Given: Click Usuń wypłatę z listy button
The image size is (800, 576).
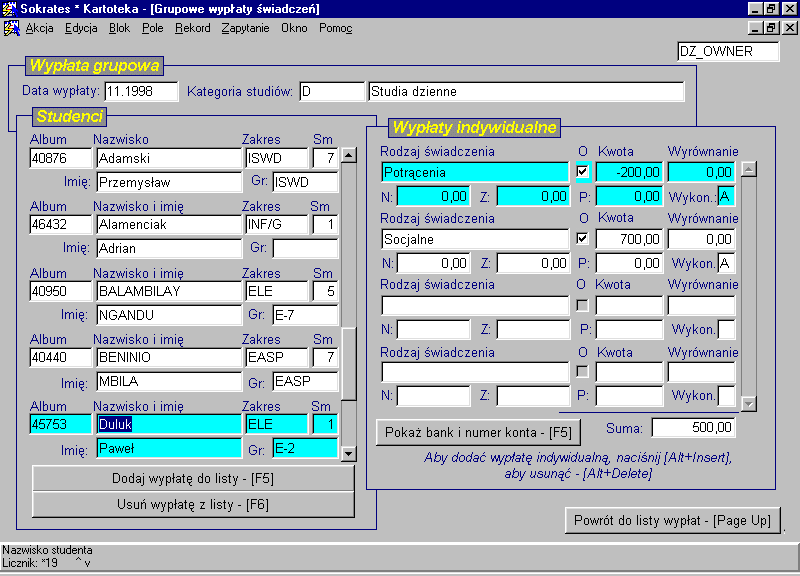Looking at the screenshot, I should (x=193, y=505).
